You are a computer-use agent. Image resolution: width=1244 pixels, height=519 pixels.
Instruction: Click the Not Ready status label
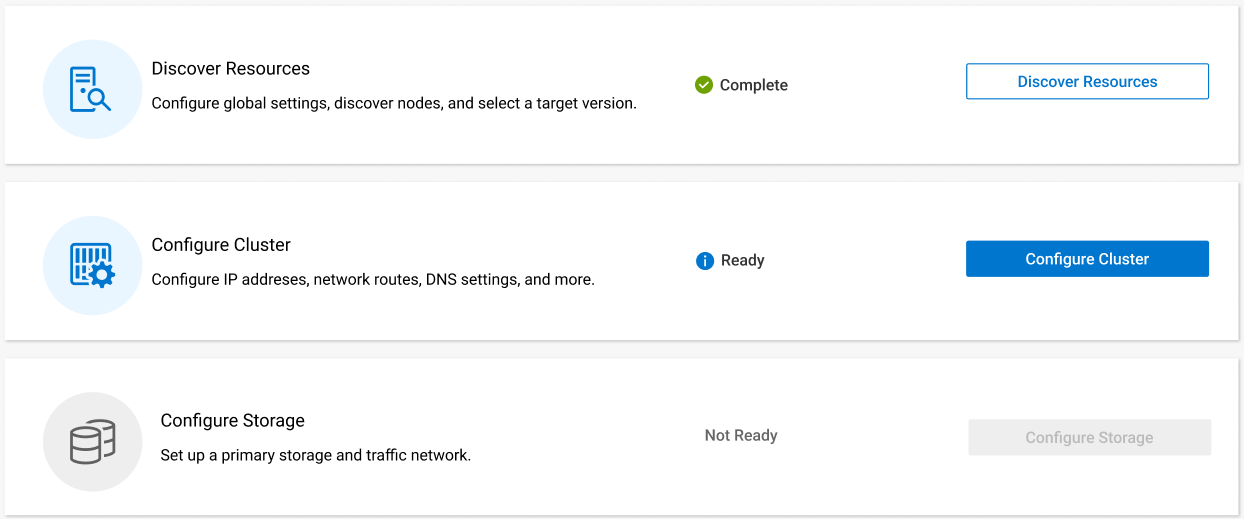point(741,436)
